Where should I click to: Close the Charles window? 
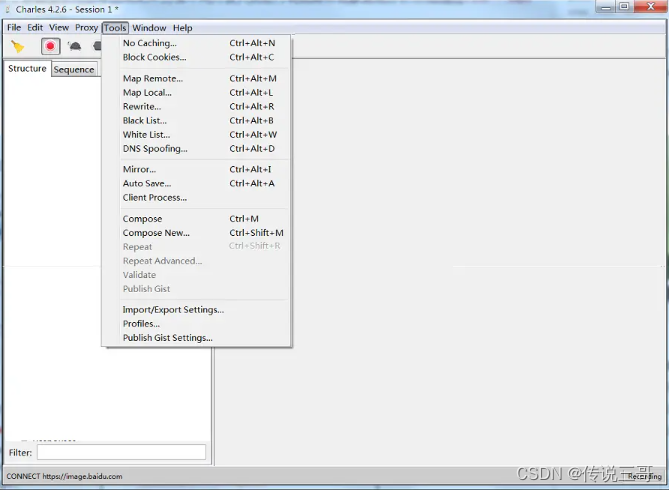651,6
